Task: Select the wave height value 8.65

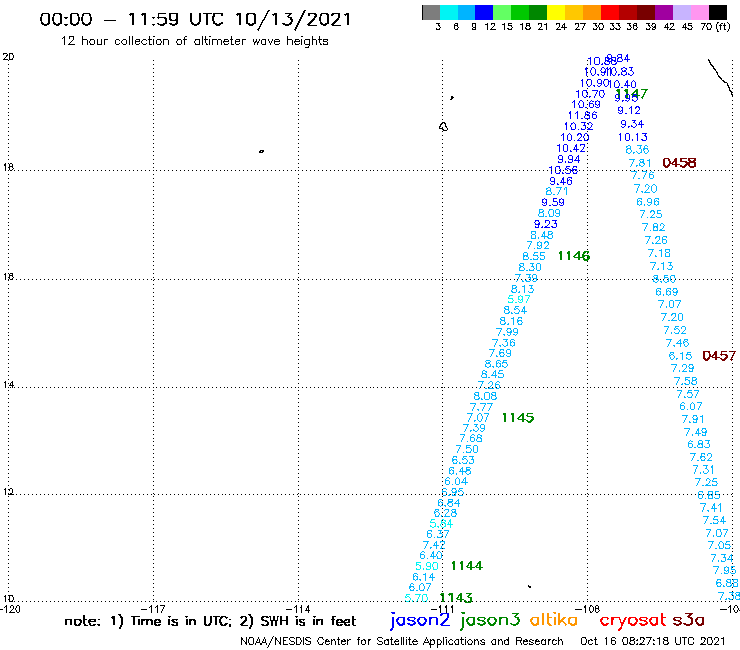Action: 496,364
